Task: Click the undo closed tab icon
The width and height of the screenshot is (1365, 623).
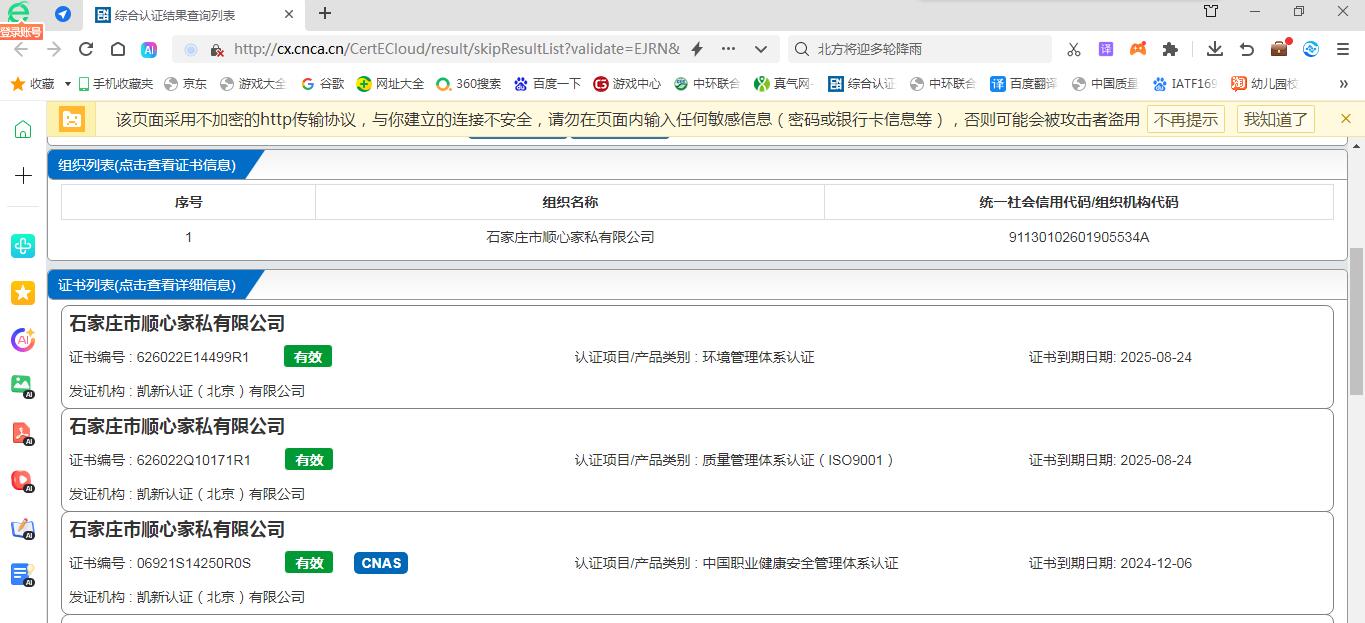Action: (x=1247, y=49)
